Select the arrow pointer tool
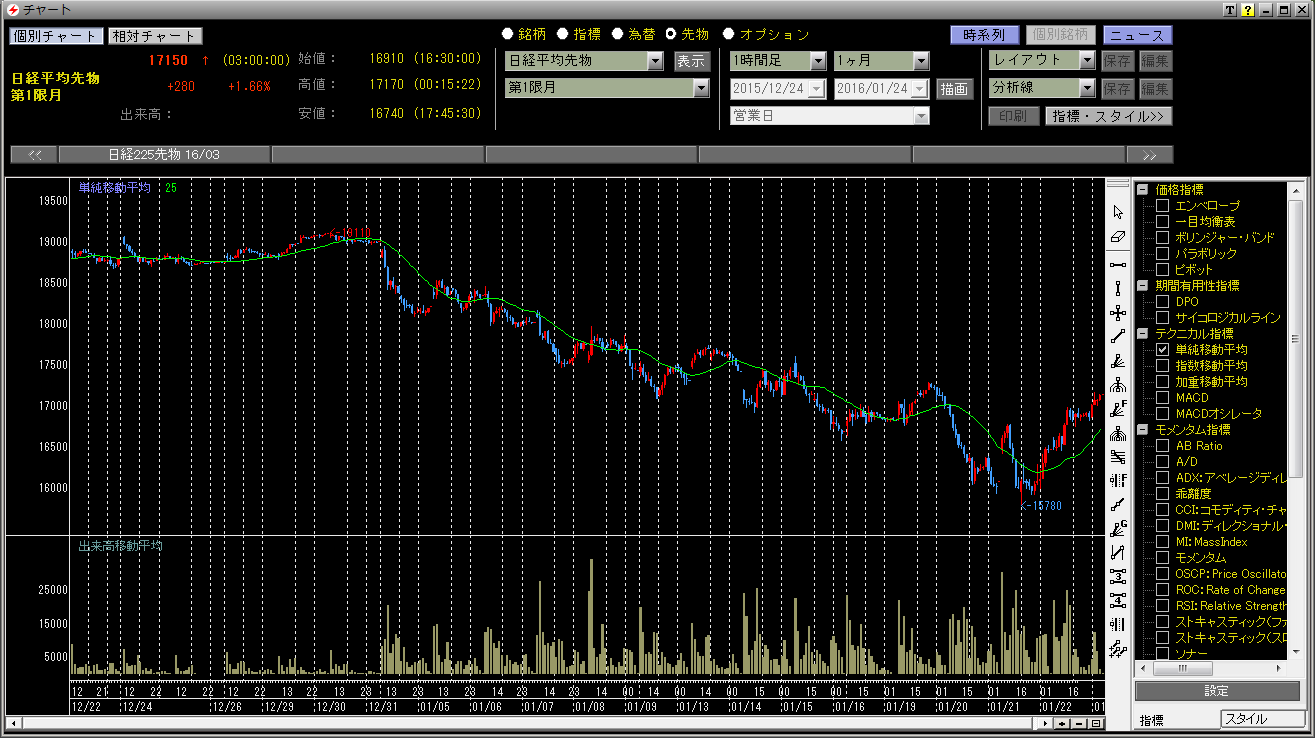 pyautogui.click(x=1118, y=212)
